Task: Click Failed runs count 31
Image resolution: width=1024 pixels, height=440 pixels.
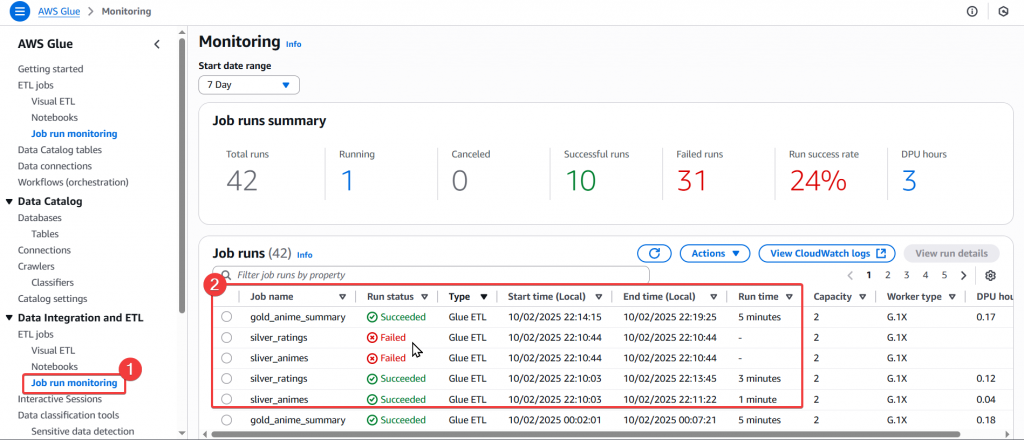Action: (x=692, y=180)
